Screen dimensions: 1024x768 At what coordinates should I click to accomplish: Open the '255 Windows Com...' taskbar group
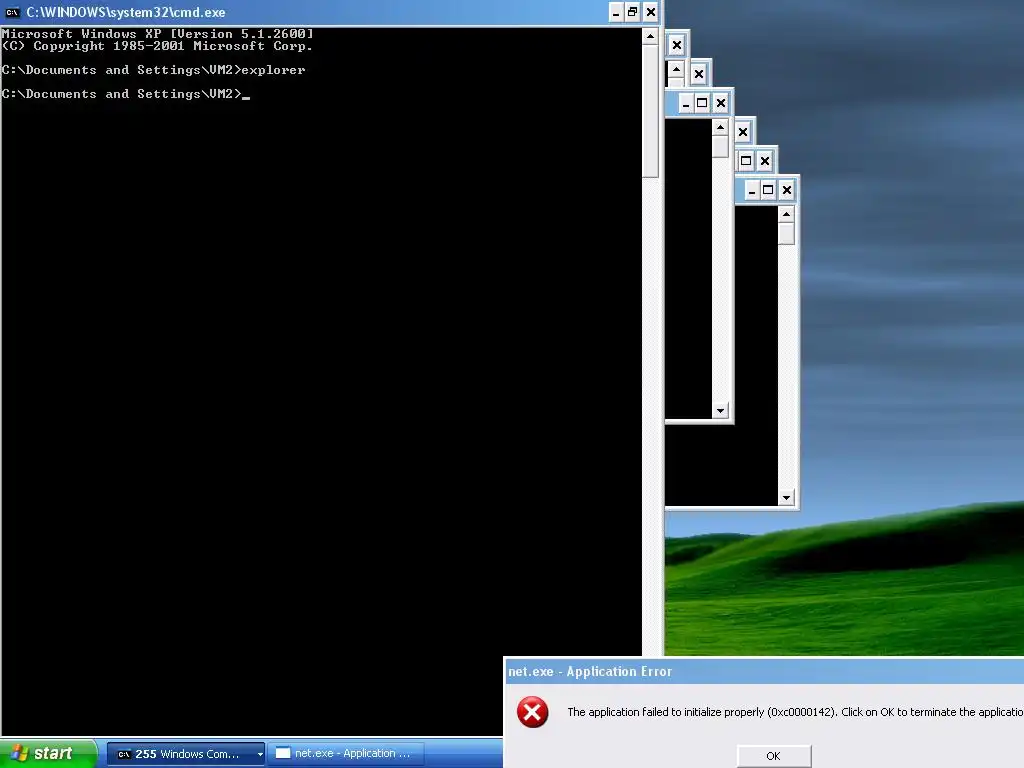(185, 754)
